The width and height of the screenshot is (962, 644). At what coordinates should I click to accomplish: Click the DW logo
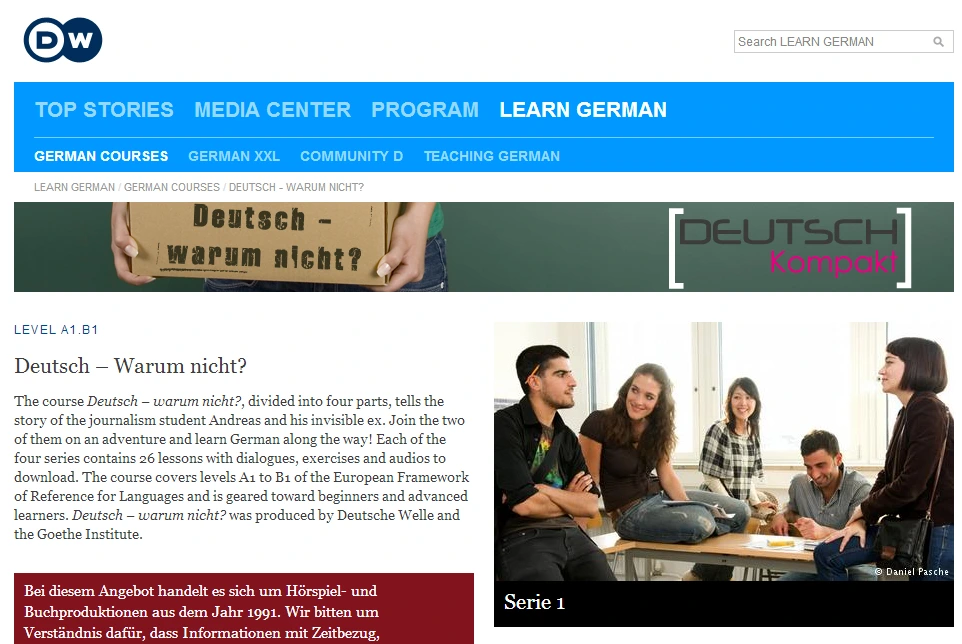(x=63, y=40)
